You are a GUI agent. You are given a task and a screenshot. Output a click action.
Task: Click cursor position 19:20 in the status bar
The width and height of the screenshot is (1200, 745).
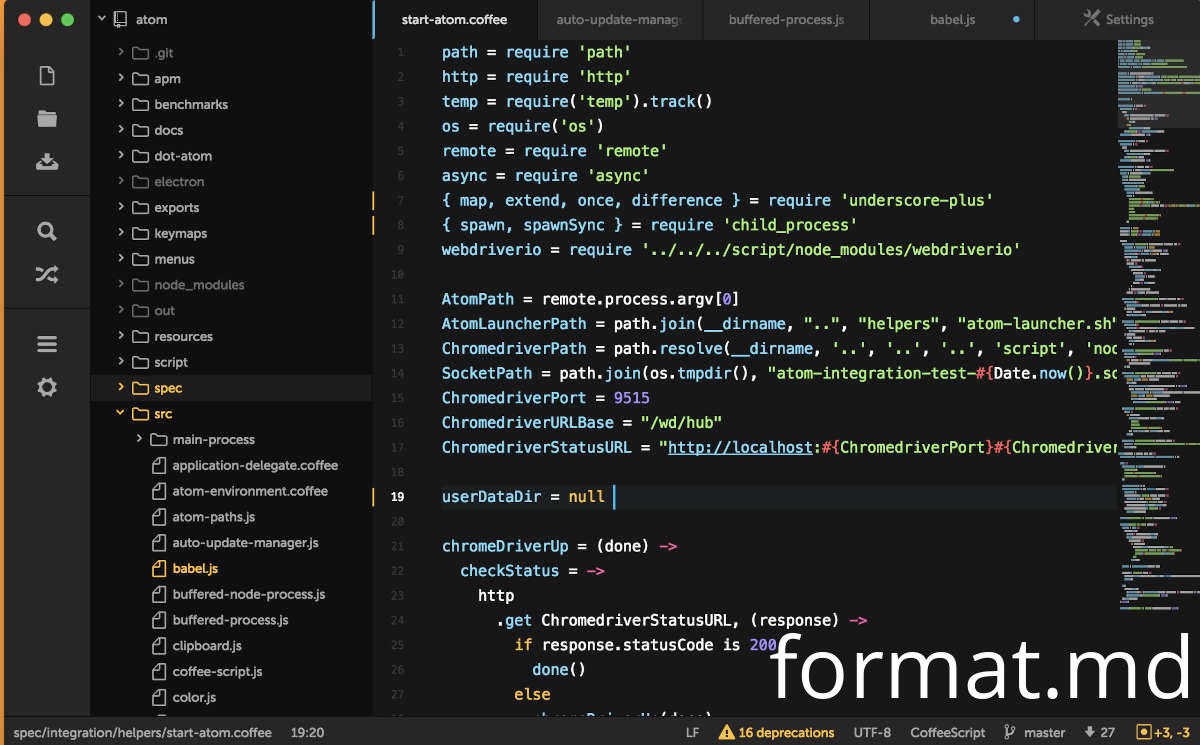click(307, 732)
